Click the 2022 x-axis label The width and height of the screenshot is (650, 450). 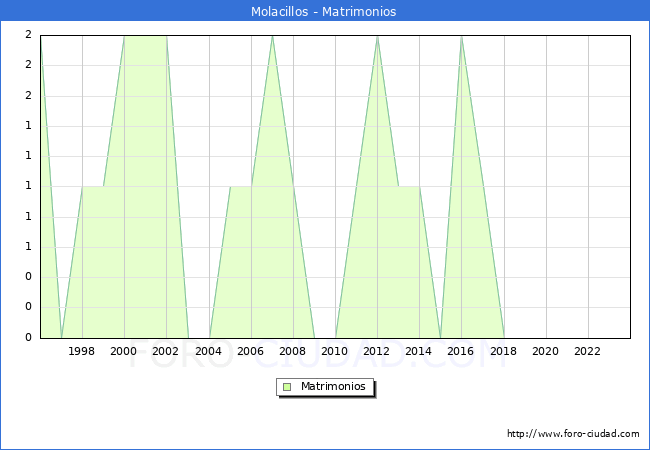click(587, 351)
